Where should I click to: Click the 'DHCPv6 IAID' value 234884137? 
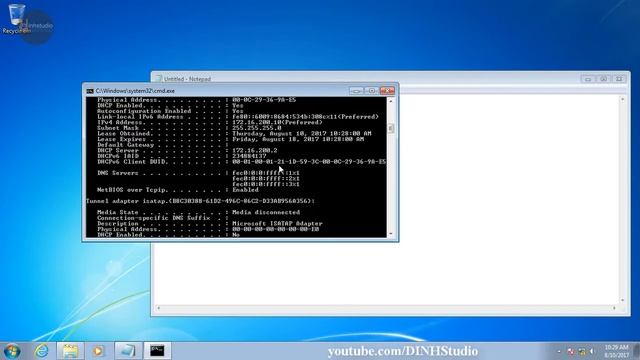tap(249, 156)
